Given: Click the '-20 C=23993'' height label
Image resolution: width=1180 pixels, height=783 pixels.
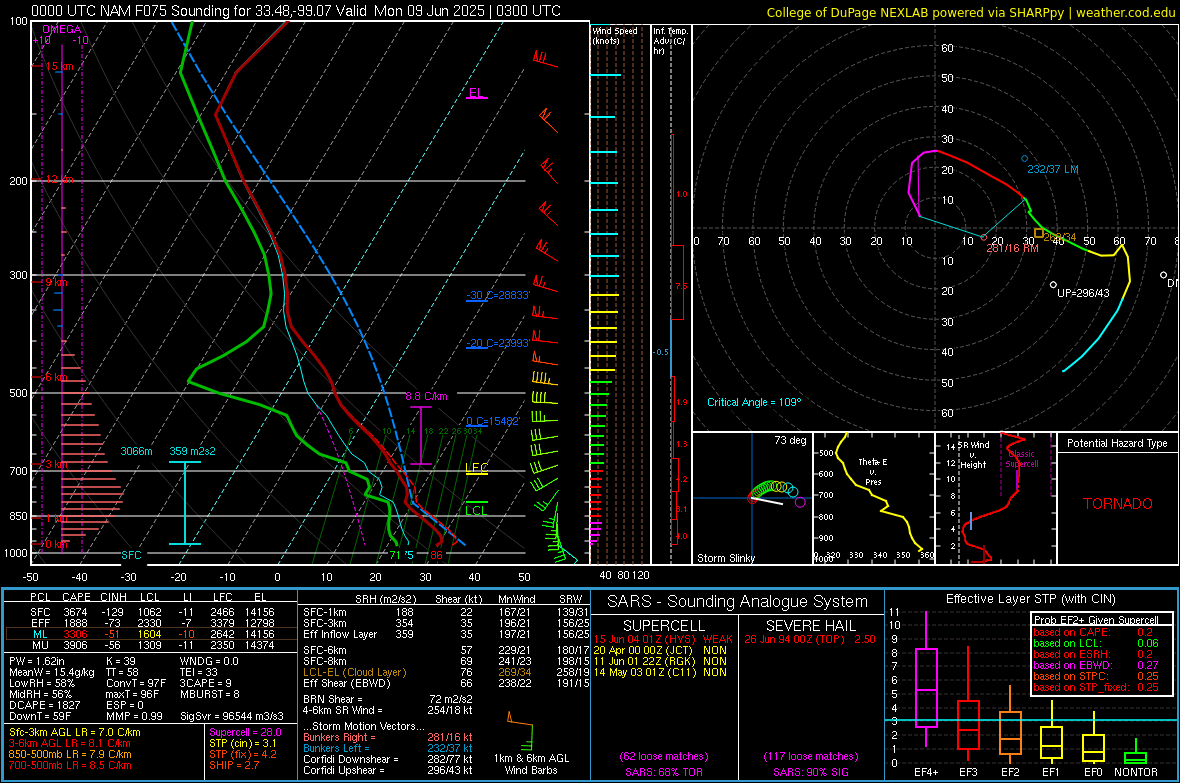Looking at the screenshot, I should (498, 343).
